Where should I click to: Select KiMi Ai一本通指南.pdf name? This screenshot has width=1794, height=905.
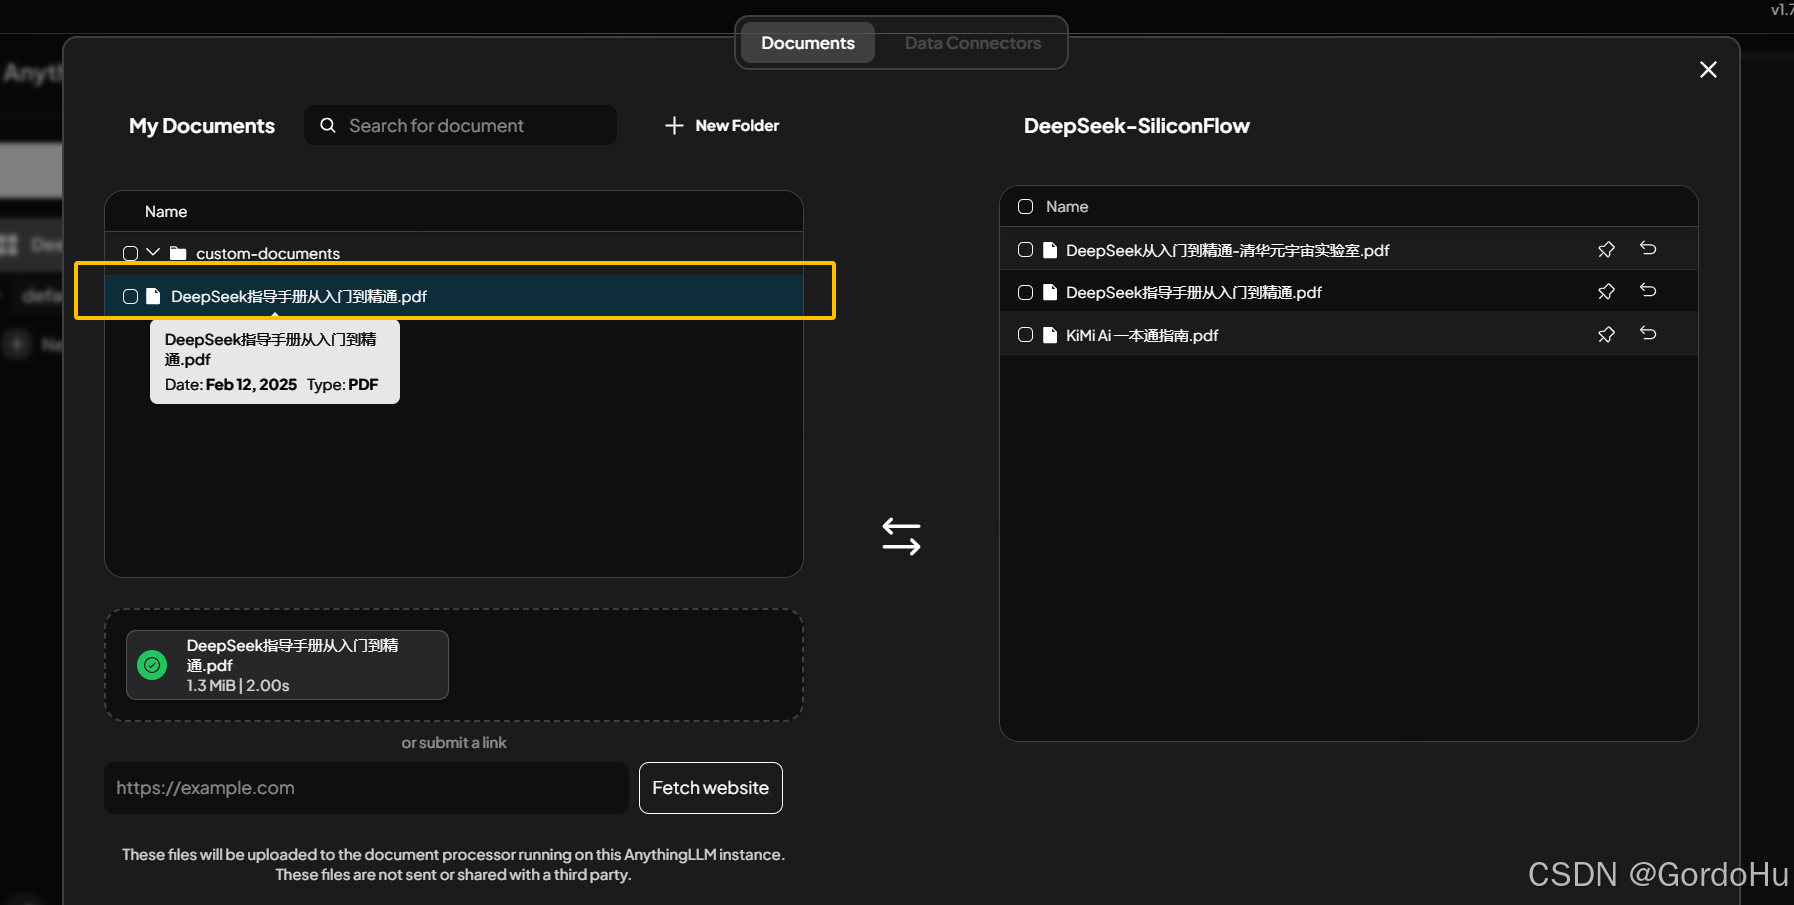coord(1142,335)
